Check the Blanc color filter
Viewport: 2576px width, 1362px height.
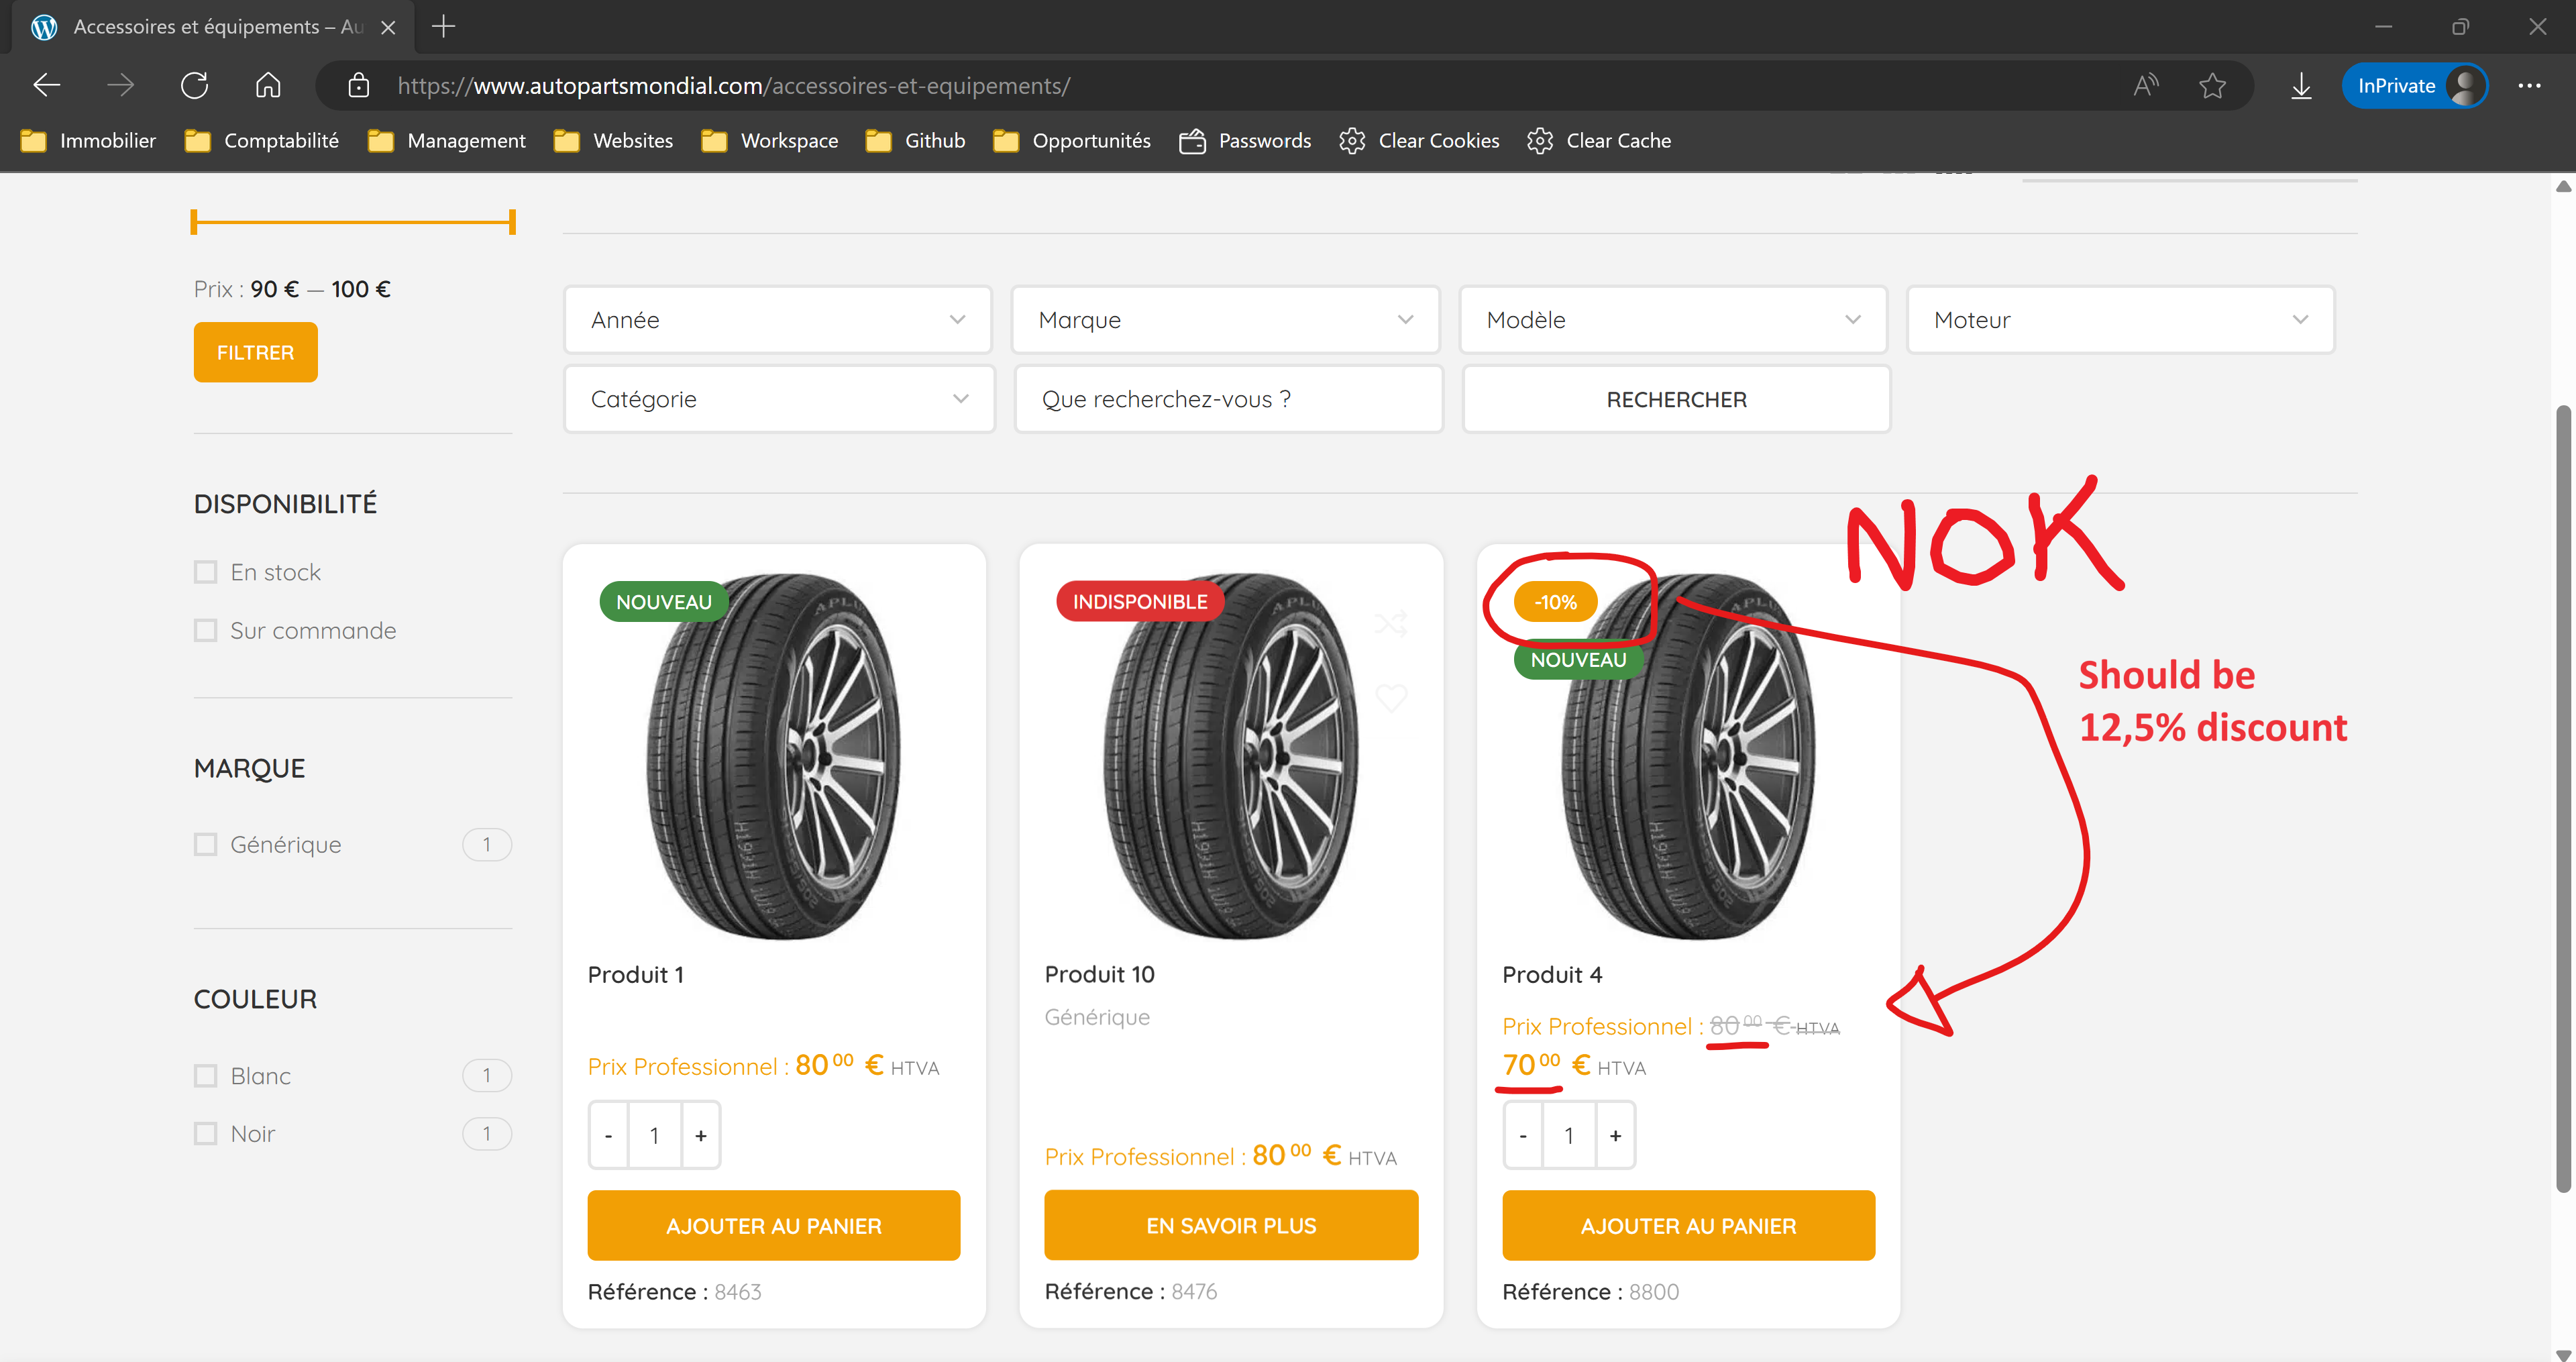[x=205, y=1076]
